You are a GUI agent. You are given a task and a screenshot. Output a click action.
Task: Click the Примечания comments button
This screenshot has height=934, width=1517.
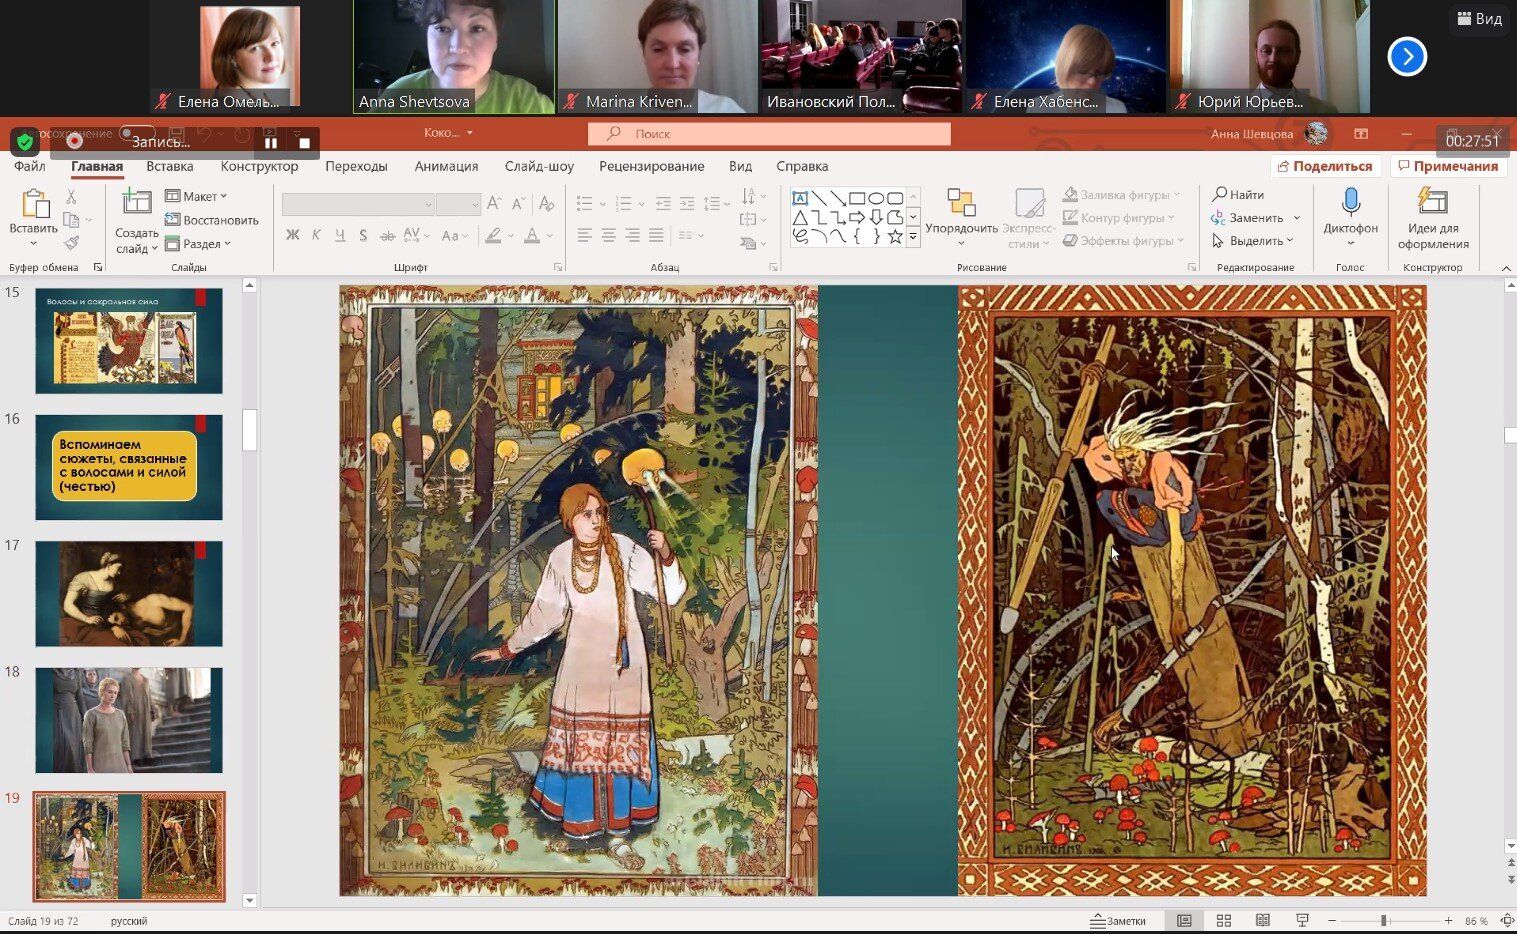coord(1447,166)
